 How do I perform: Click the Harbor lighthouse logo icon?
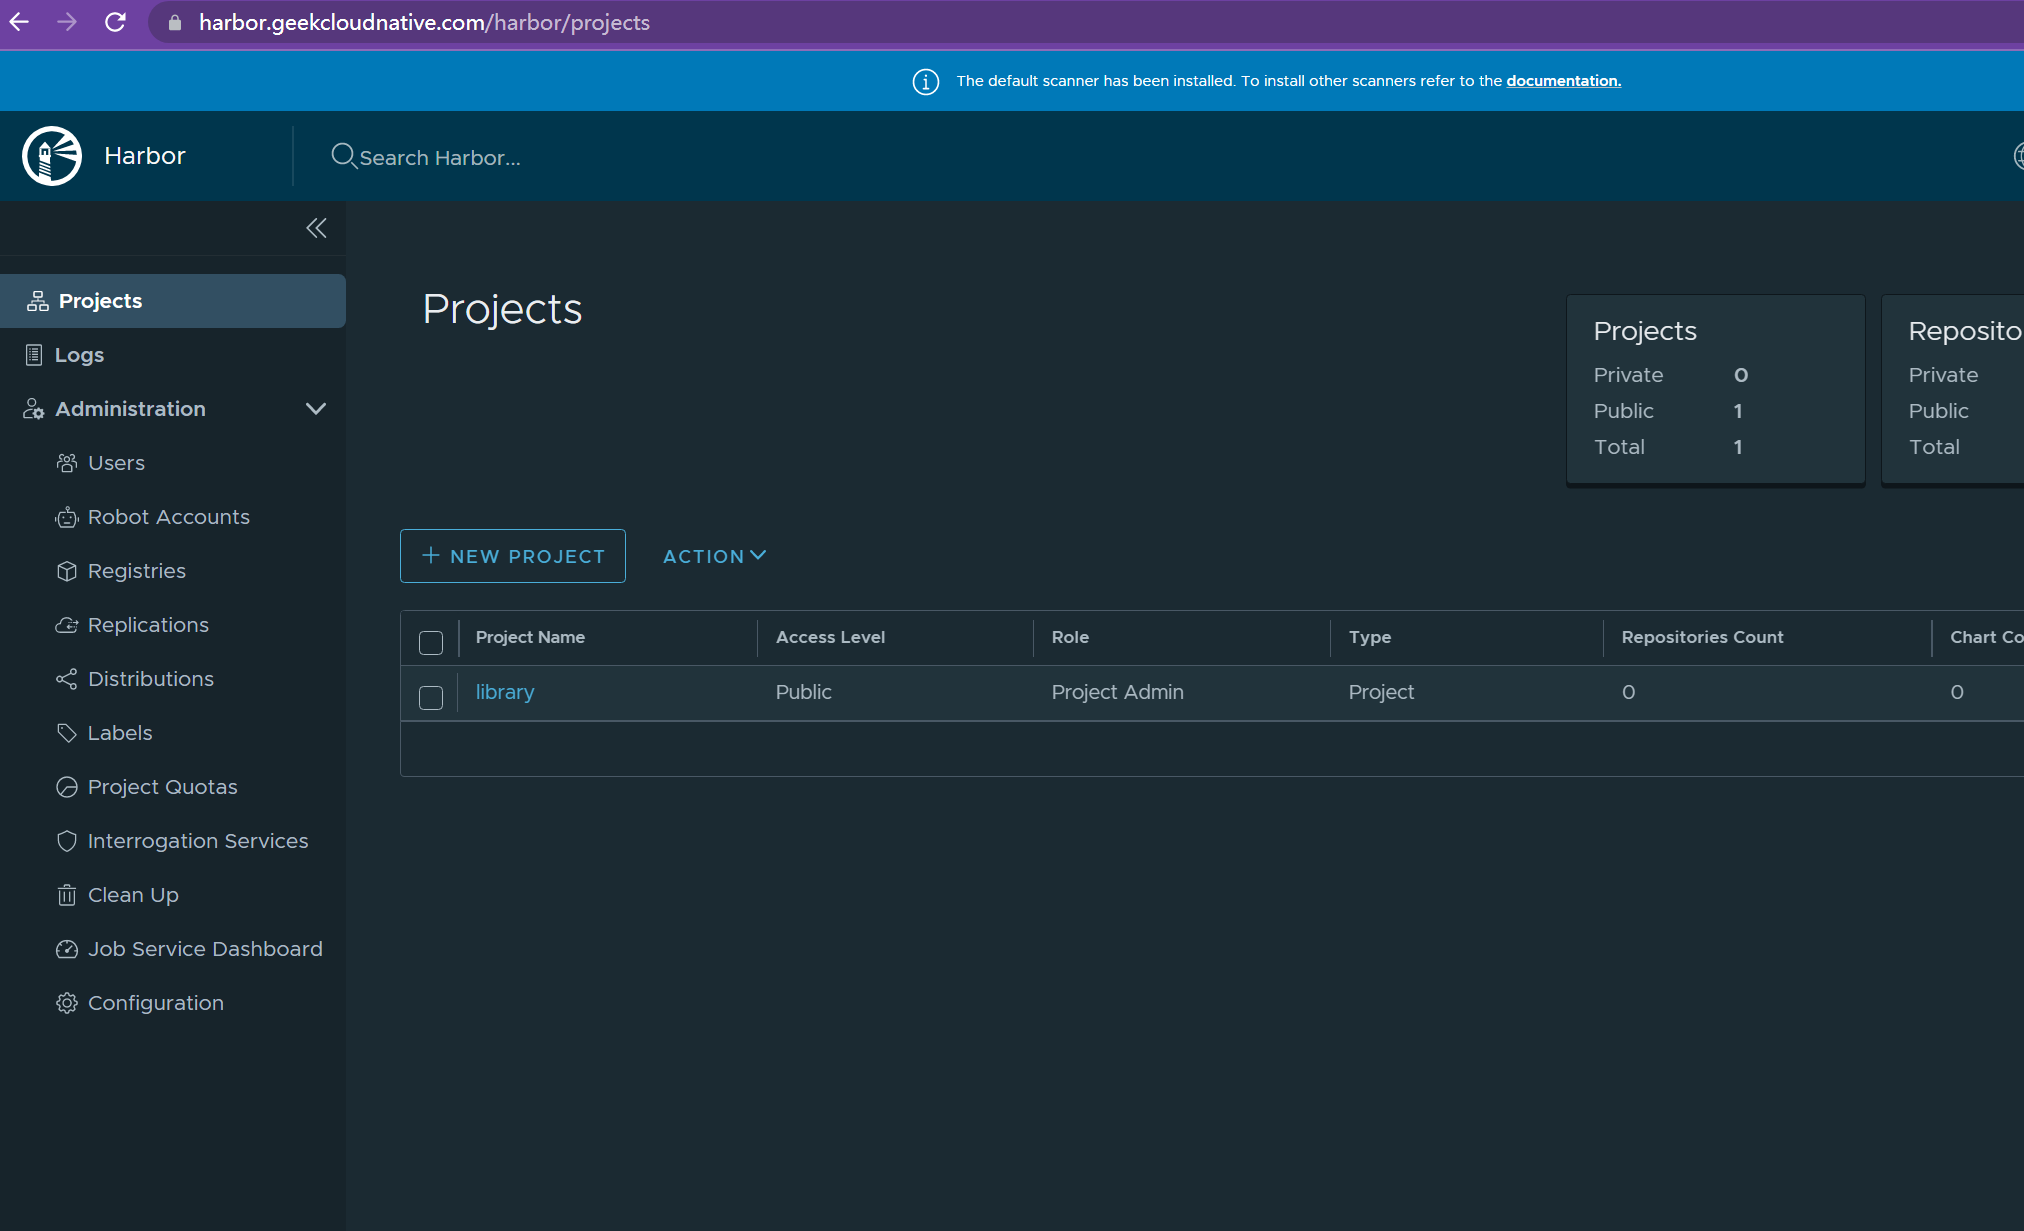pyautogui.click(x=52, y=156)
